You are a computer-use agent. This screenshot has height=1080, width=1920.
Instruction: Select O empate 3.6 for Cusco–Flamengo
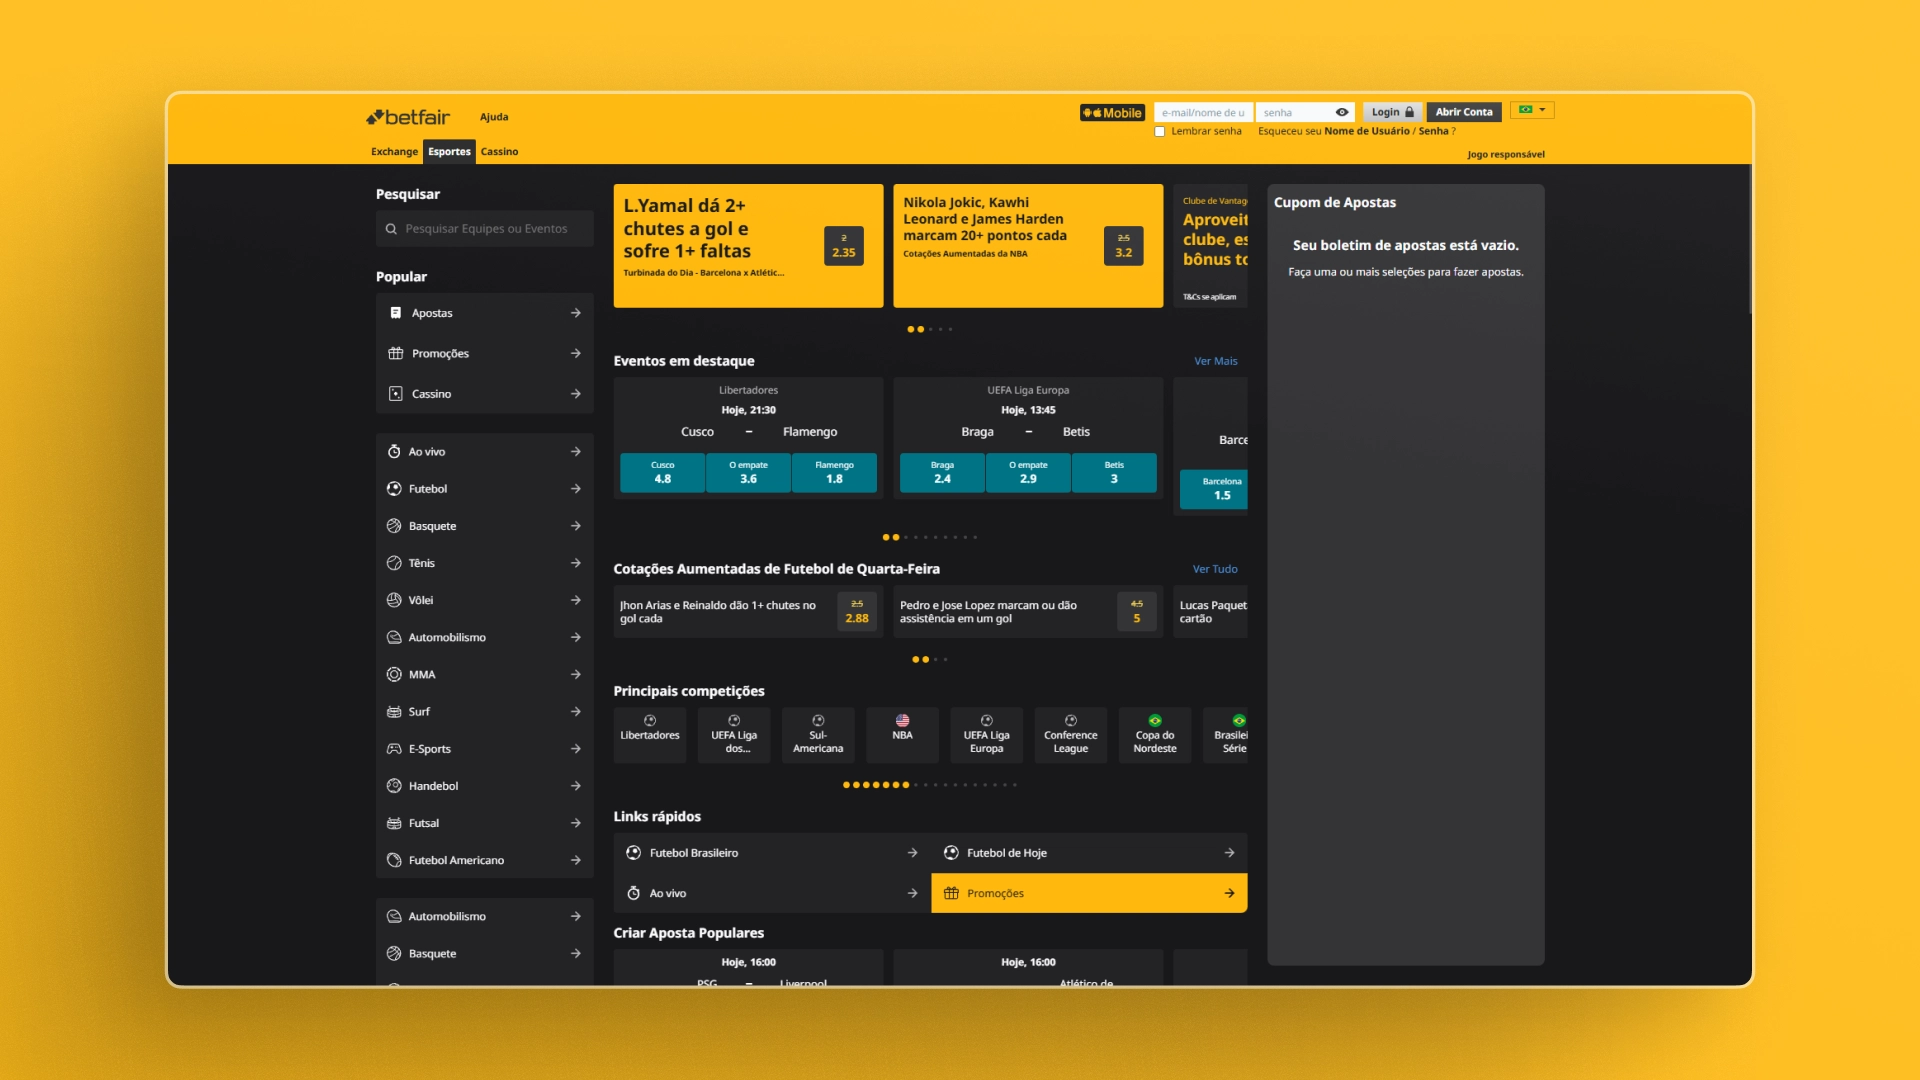coord(748,473)
